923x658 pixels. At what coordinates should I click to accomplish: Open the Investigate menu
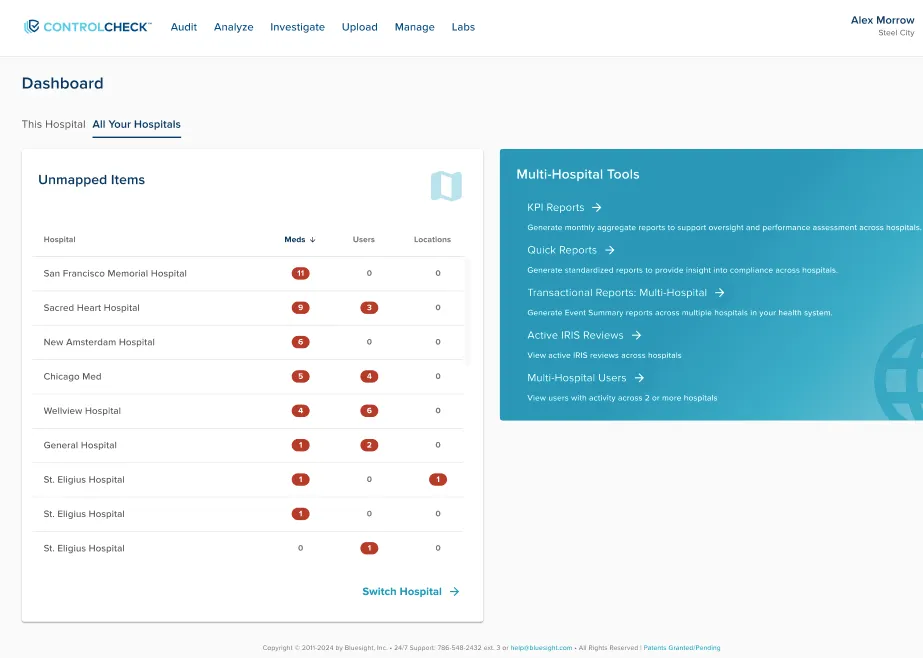(x=297, y=27)
